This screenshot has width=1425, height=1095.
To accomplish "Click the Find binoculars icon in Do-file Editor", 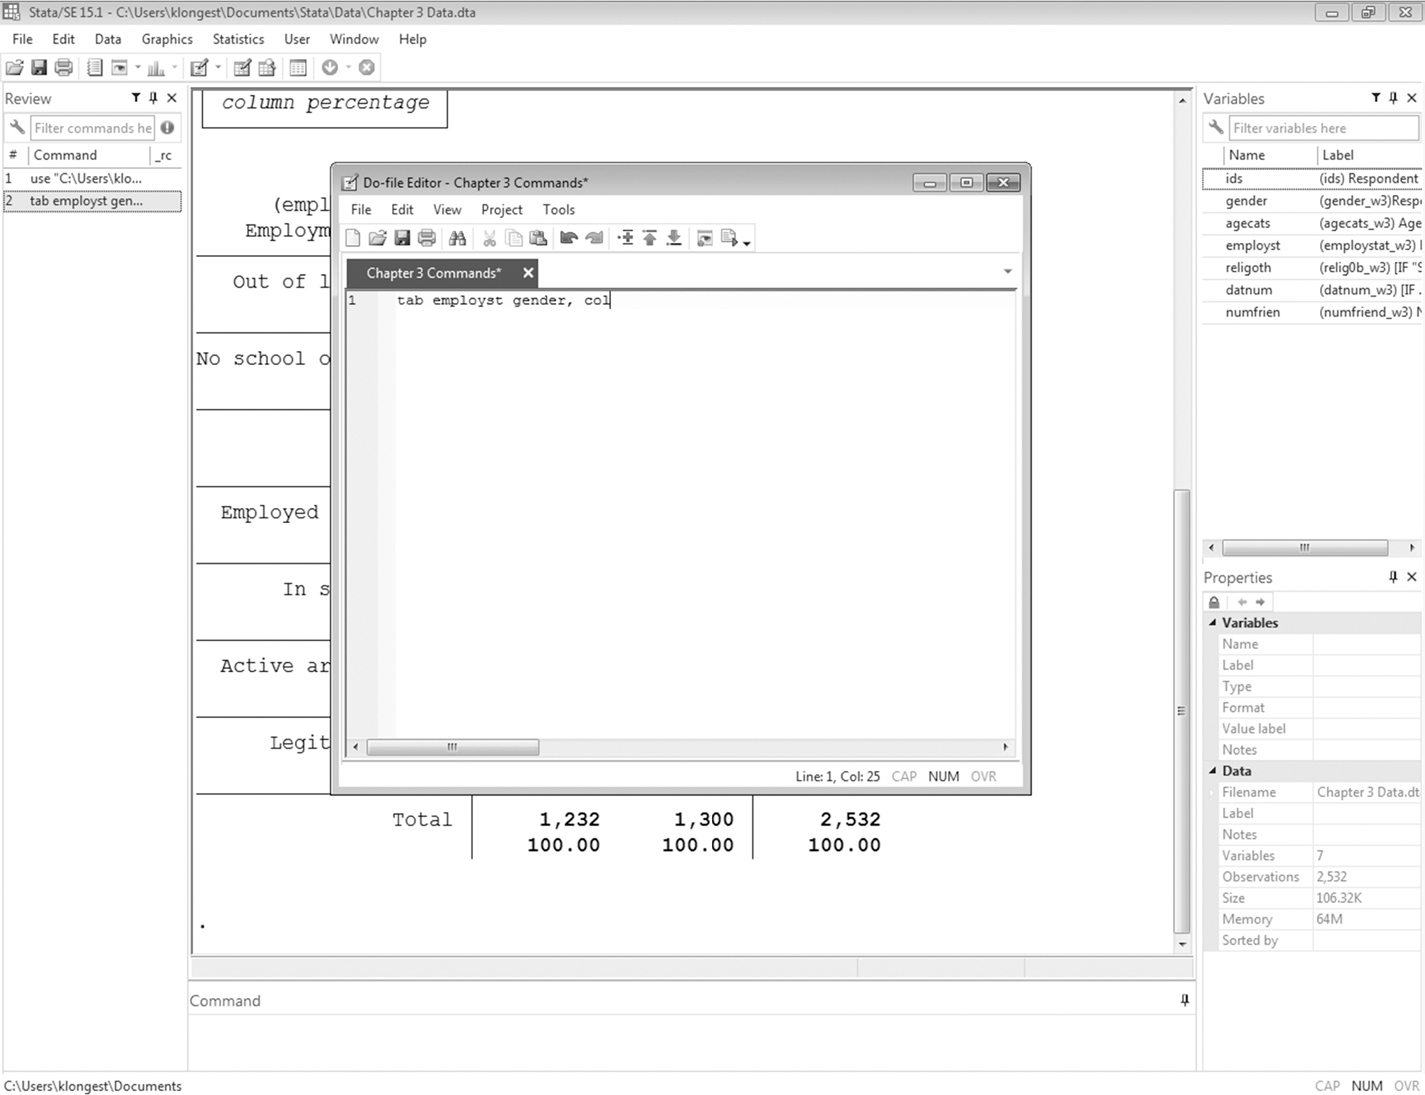I will pyautogui.click(x=457, y=238).
